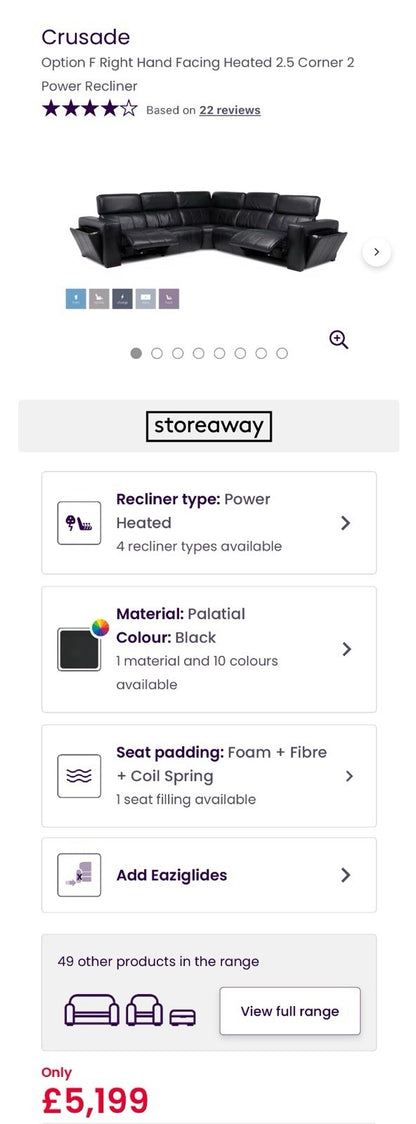Click the footstool icon in range section
Screen dimensions: 416x1124
point(182,1017)
